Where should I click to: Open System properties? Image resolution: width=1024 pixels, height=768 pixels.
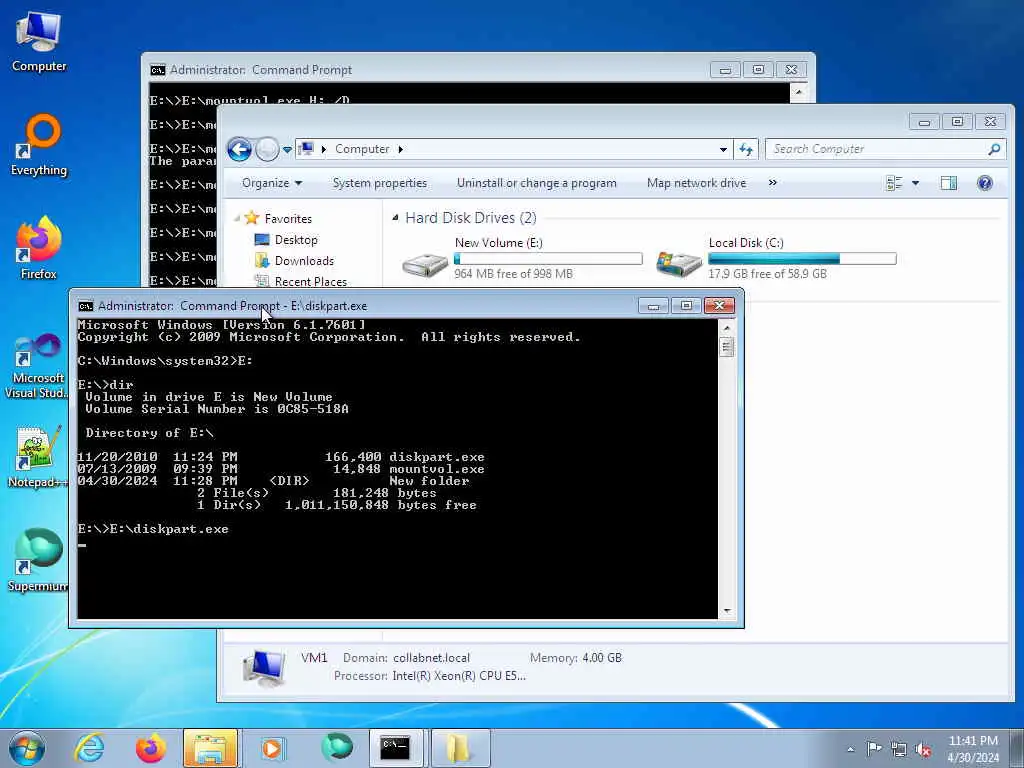click(x=379, y=183)
